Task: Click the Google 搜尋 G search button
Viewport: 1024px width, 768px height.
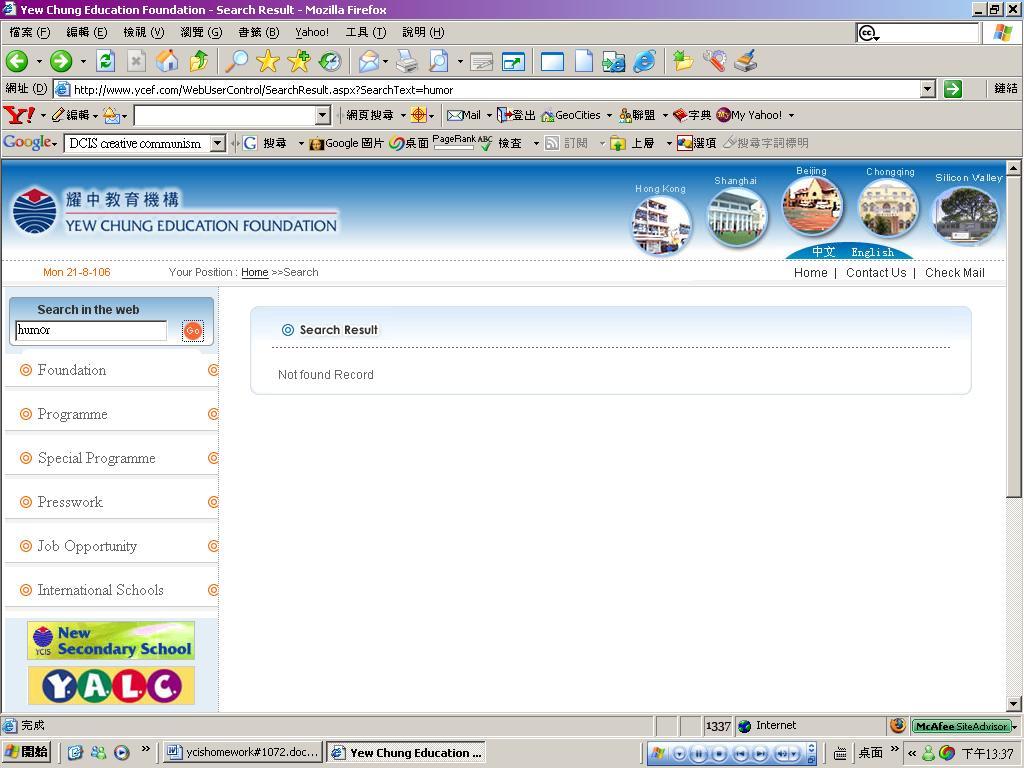Action: pyautogui.click(x=264, y=143)
